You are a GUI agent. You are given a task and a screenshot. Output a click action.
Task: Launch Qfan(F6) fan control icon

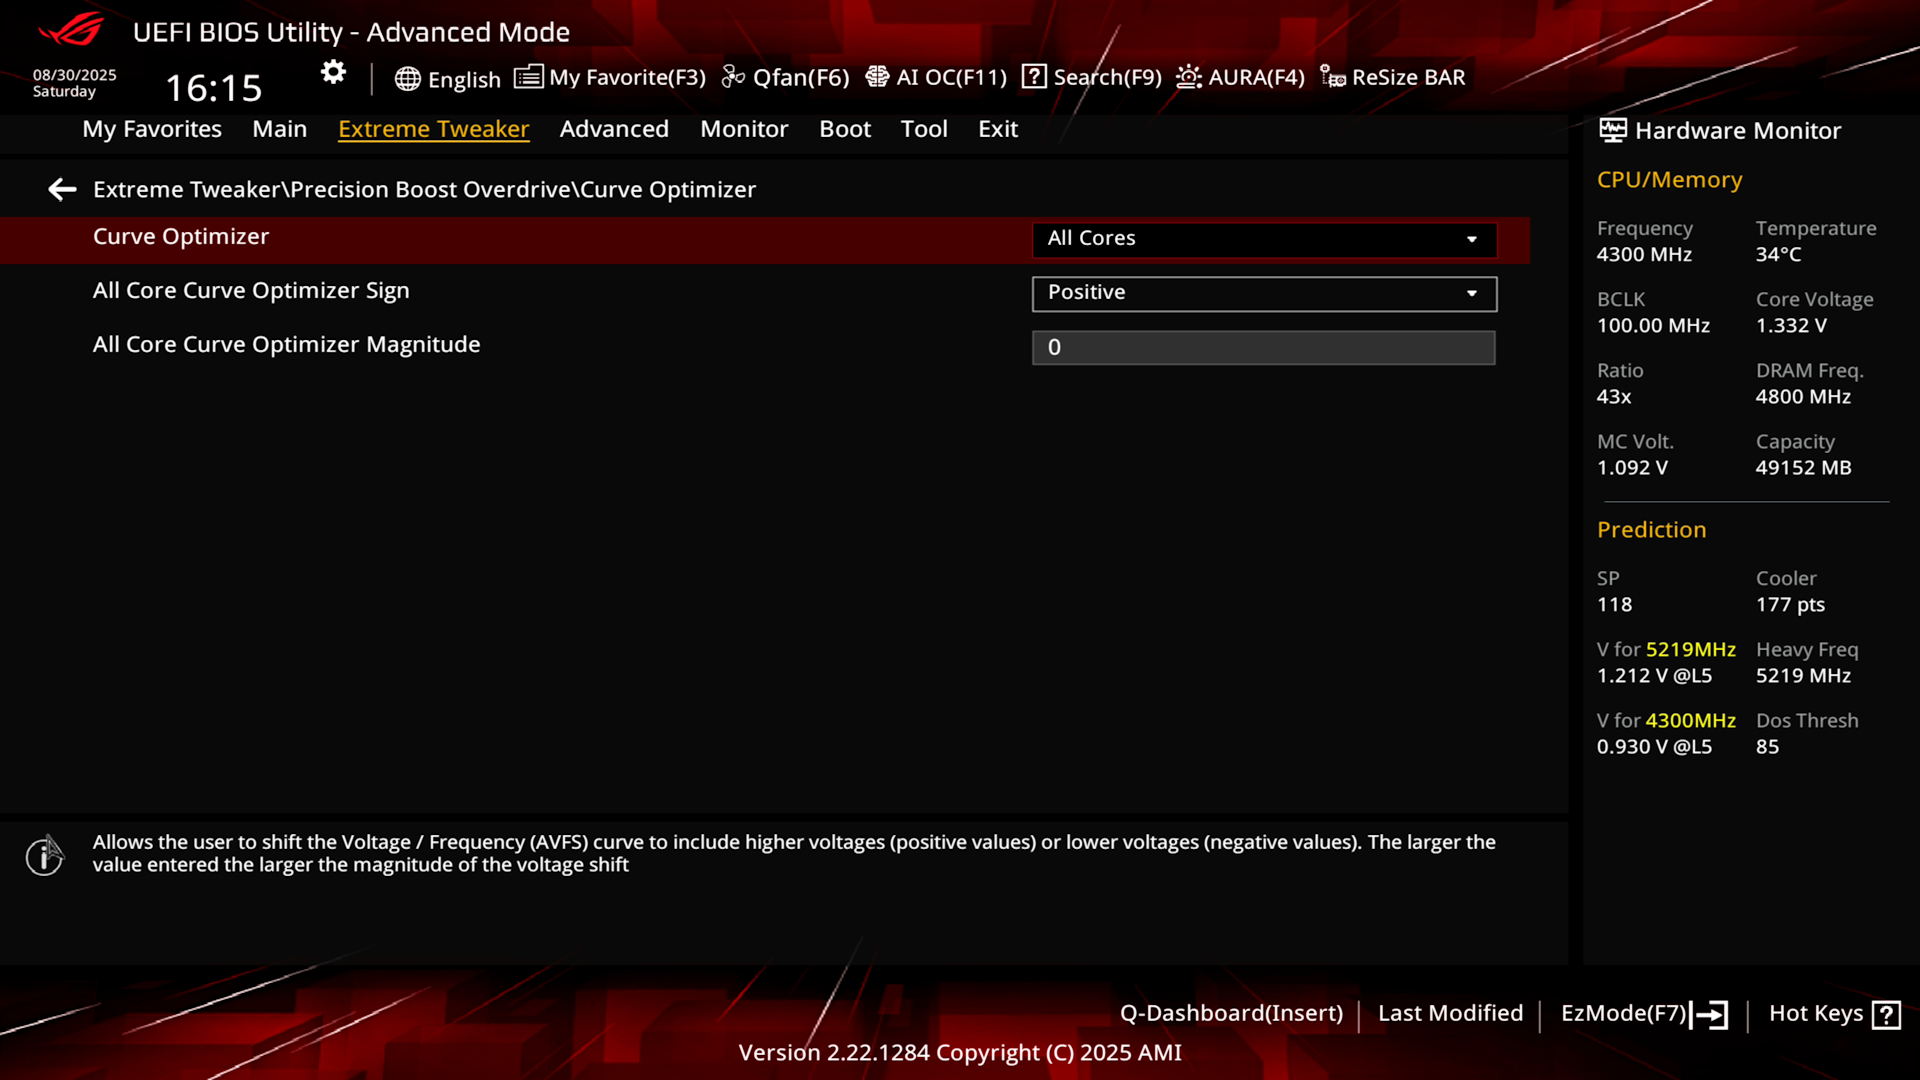[733, 77]
